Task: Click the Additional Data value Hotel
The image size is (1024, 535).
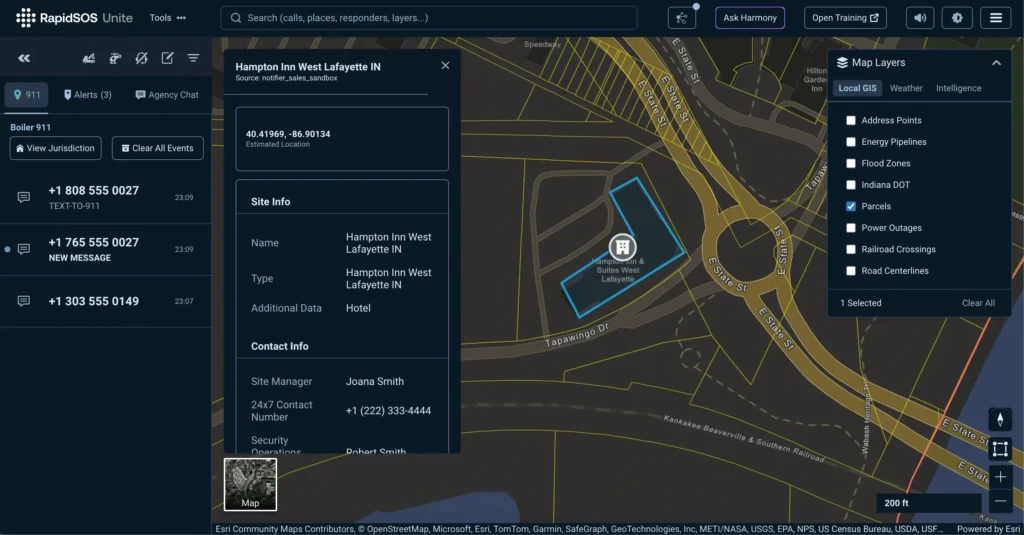Action: click(x=358, y=308)
